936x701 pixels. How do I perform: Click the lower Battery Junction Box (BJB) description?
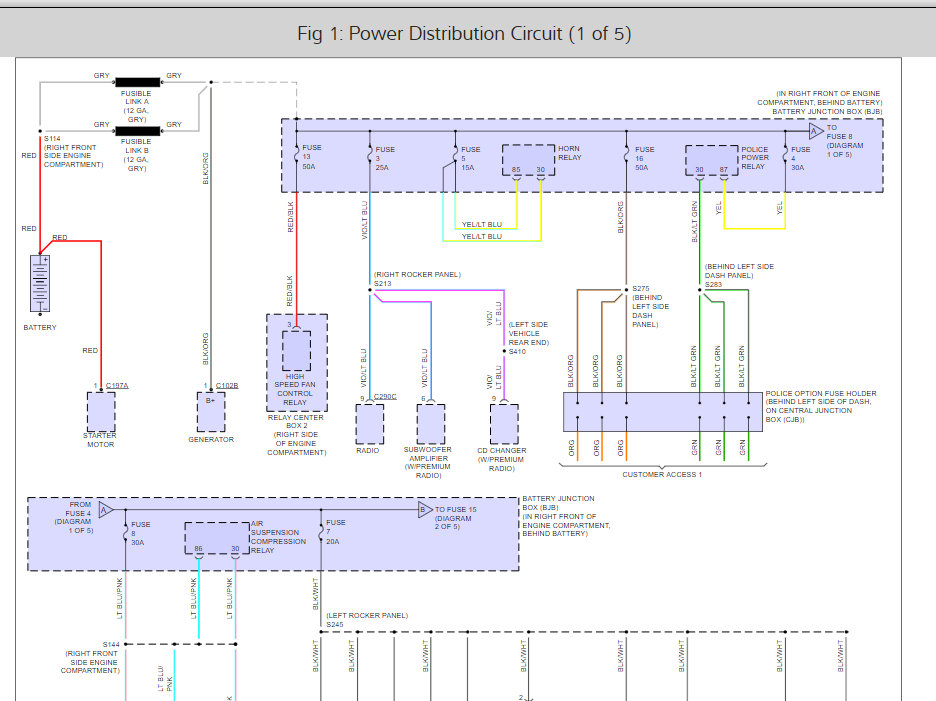[566, 516]
